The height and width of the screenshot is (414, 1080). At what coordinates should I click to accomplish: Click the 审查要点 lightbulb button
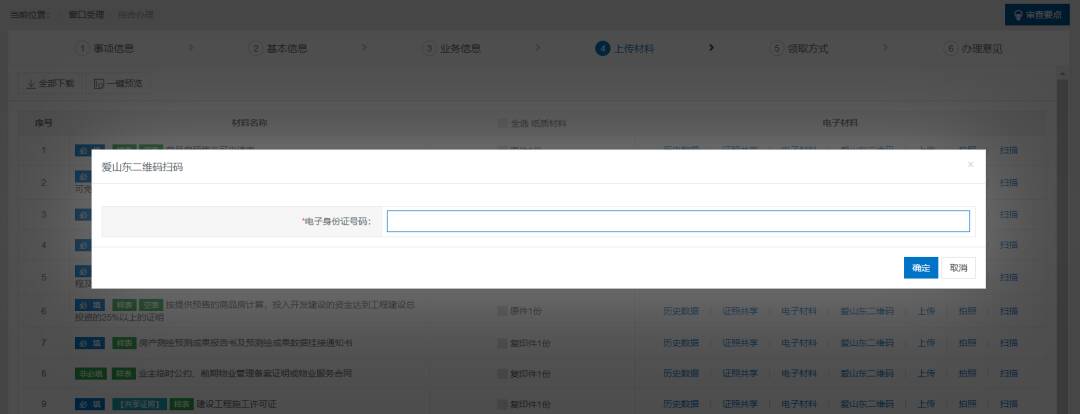point(1040,15)
